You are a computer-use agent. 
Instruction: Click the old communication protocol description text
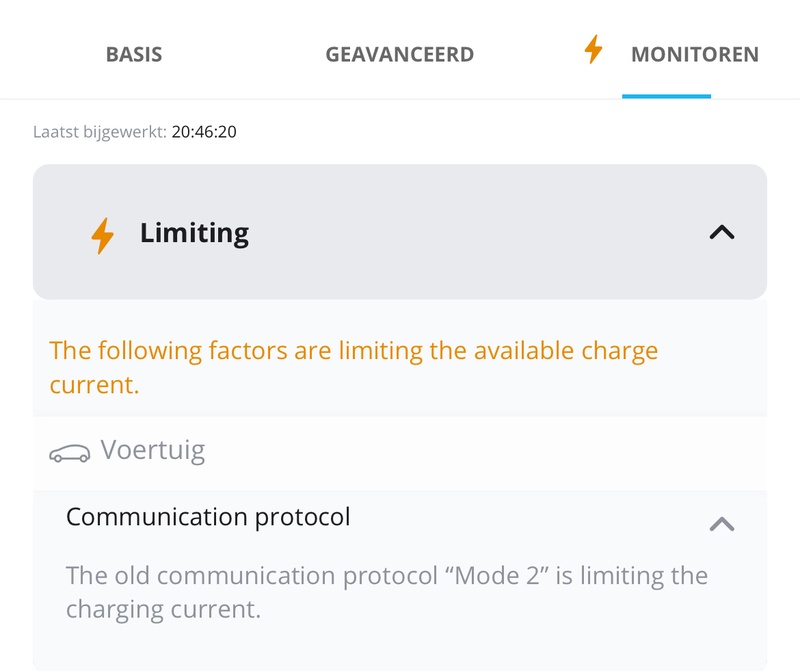(x=386, y=577)
